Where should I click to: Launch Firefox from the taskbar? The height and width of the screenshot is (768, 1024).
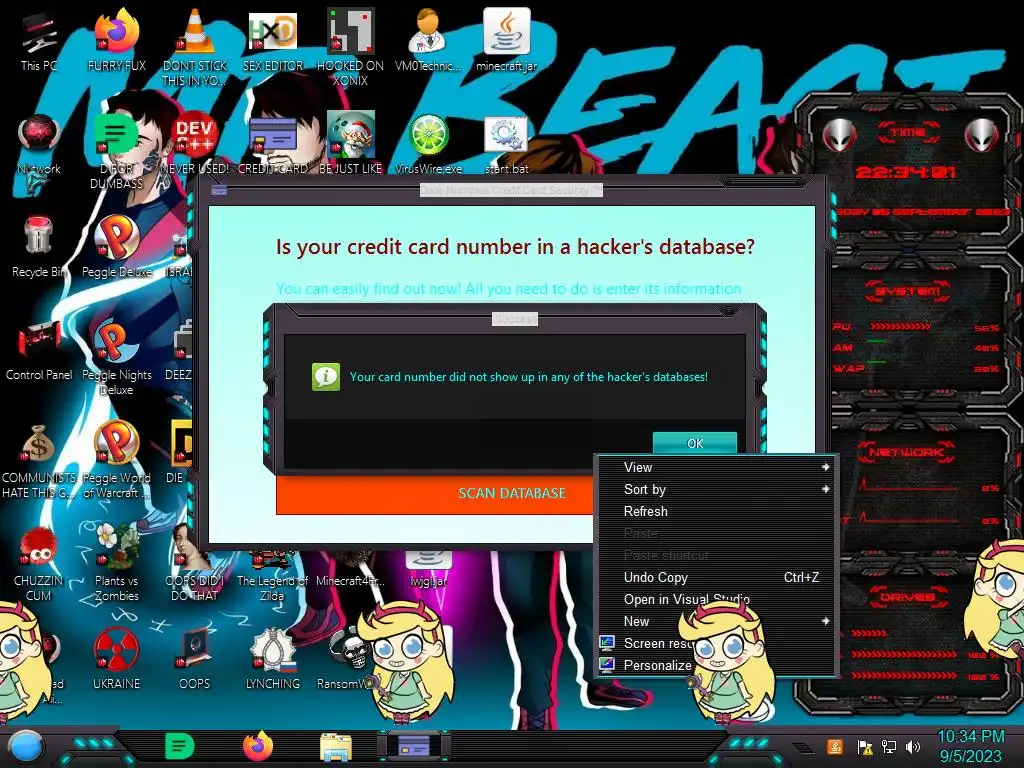(x=258, y=746)
